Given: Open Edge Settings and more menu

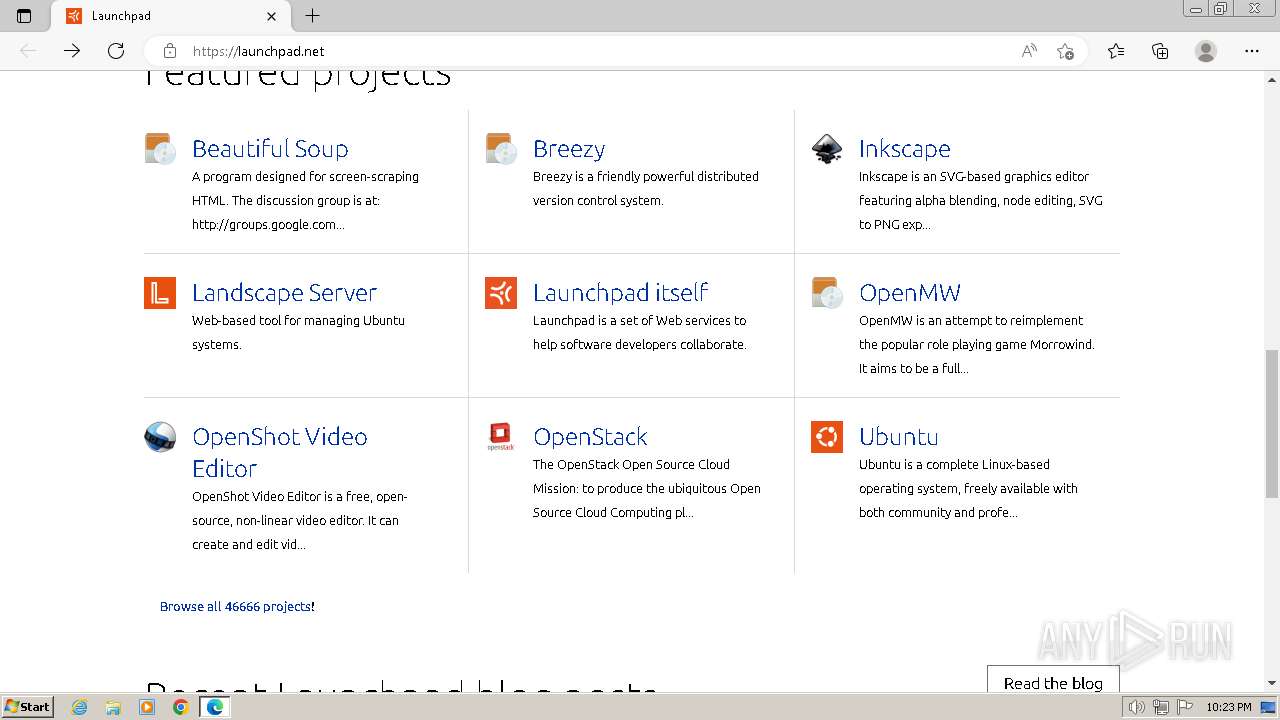Looking at the screenshot, I should 1252,51.
